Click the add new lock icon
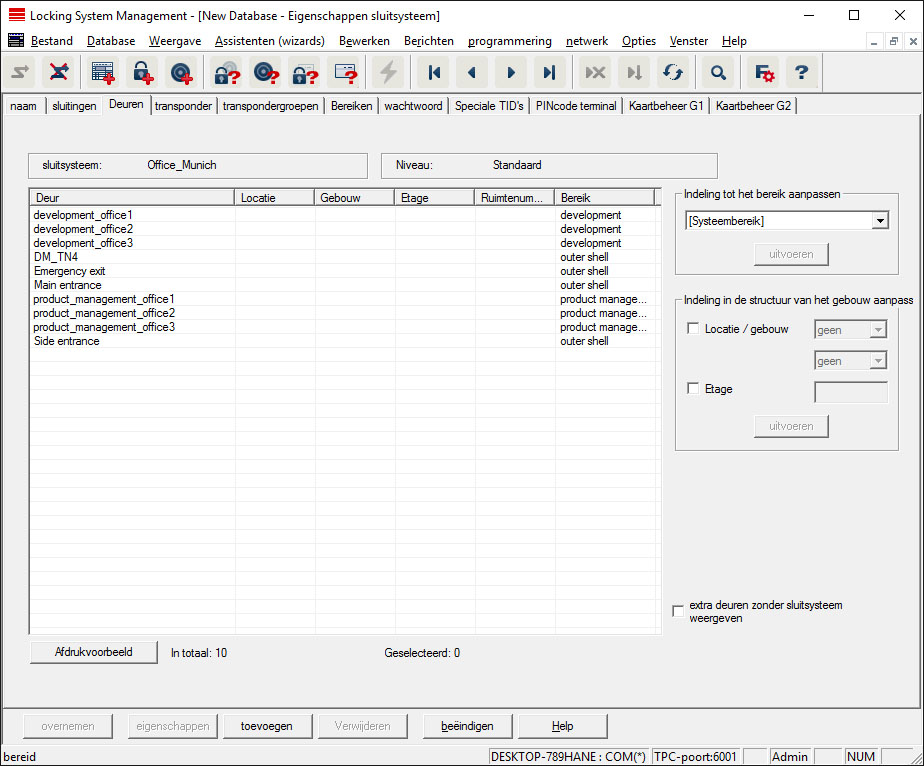This screenshot has width=924, height=766. (x=141, y=72)
